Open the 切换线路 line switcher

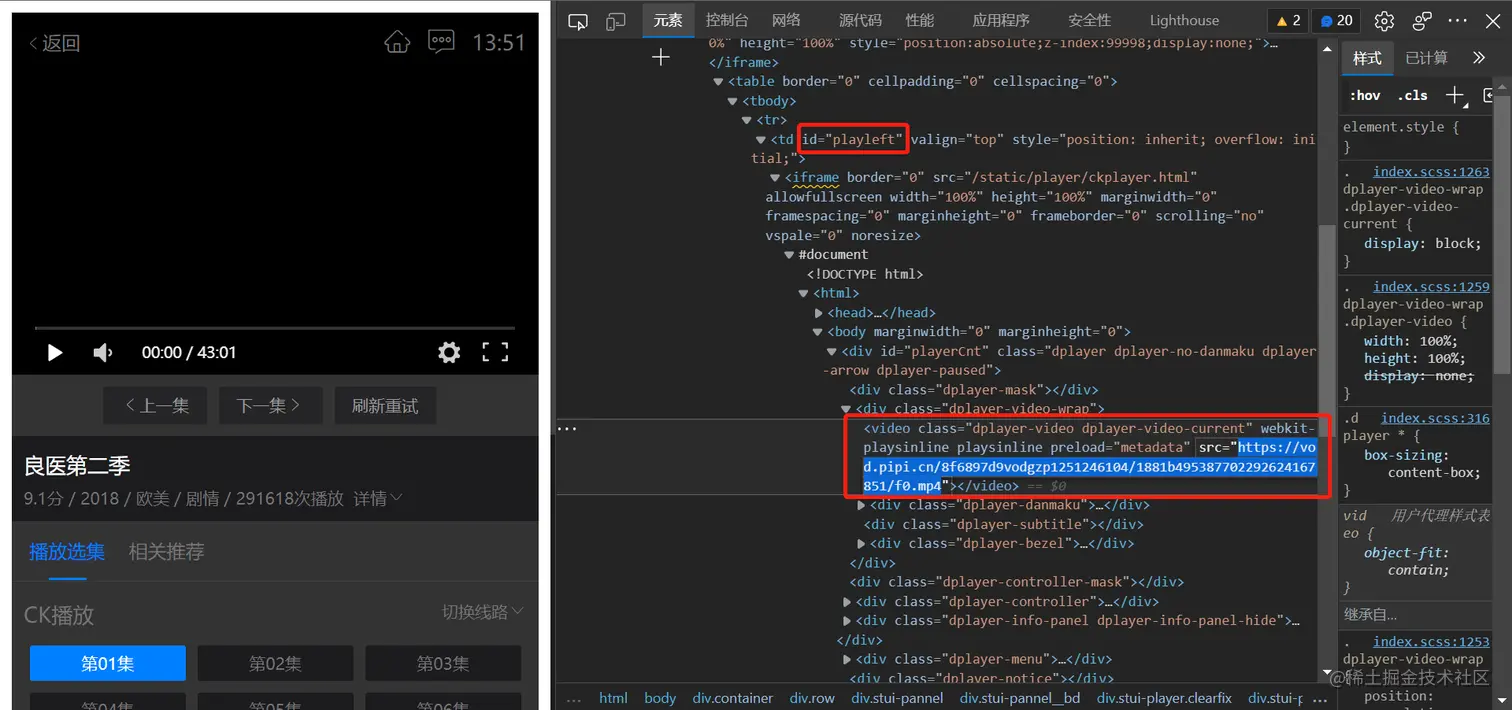tap(481, 611)
